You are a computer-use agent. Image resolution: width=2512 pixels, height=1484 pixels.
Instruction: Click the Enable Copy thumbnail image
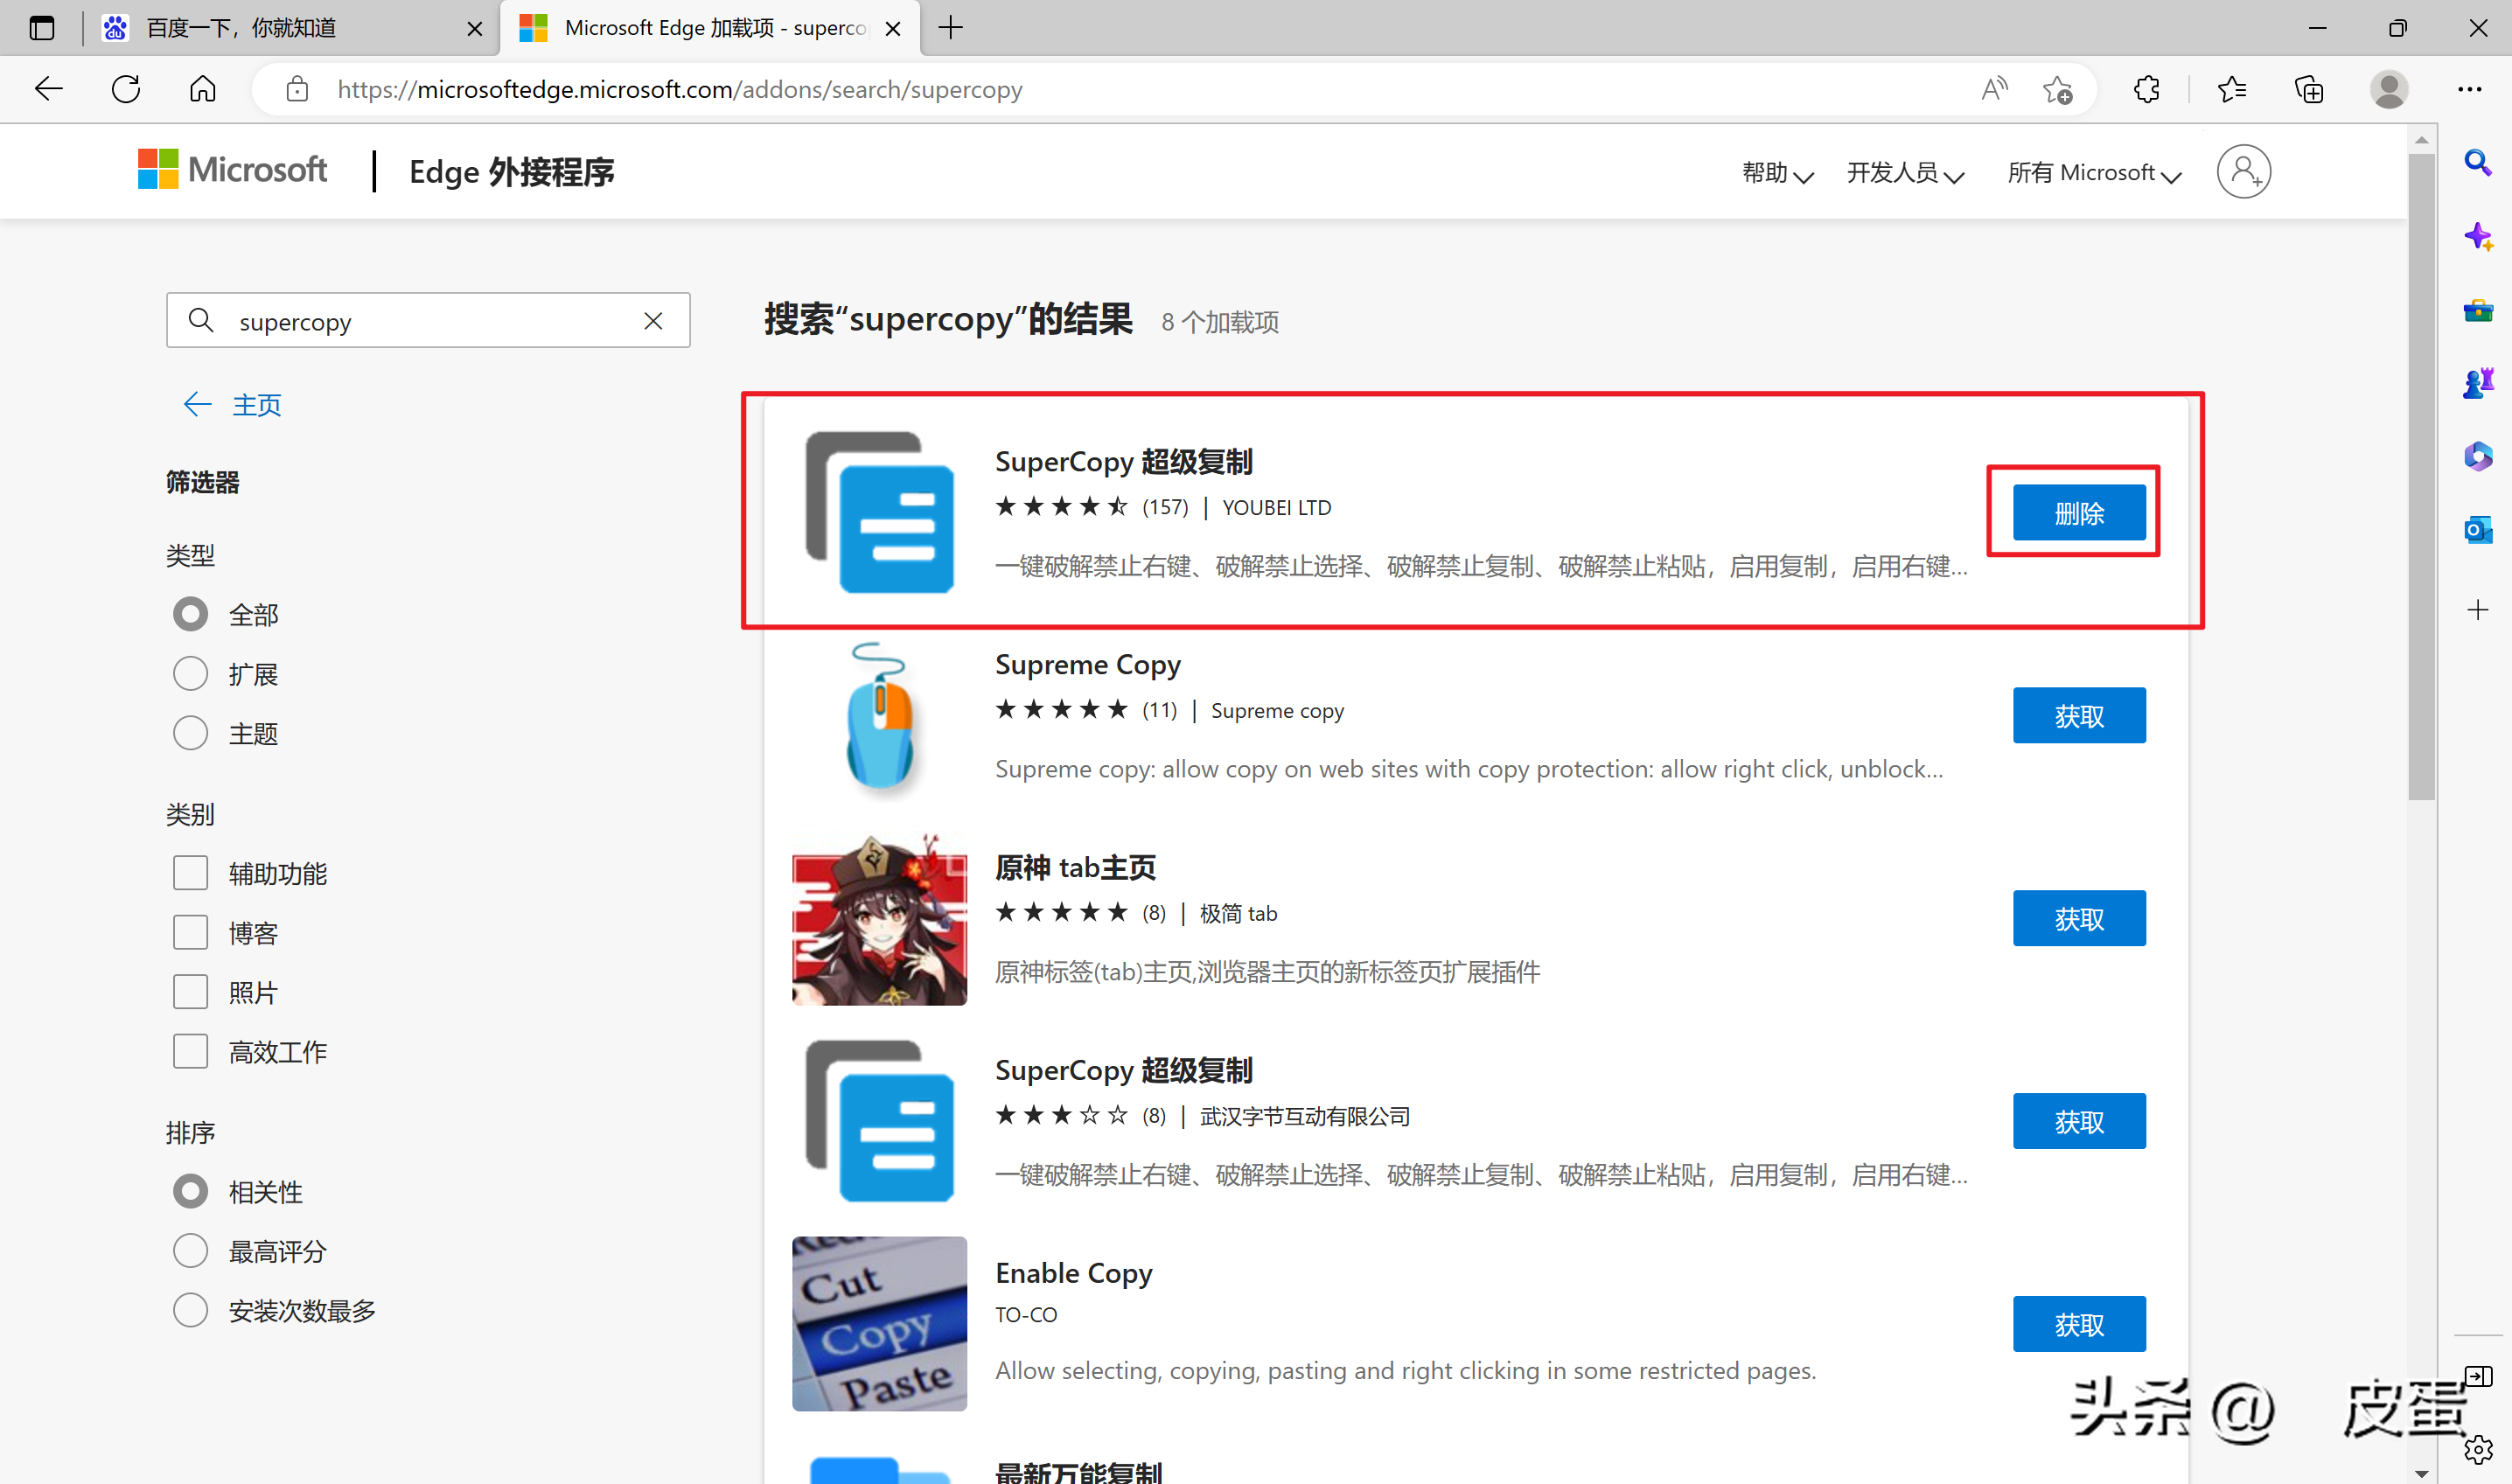tap(879, 1324)
